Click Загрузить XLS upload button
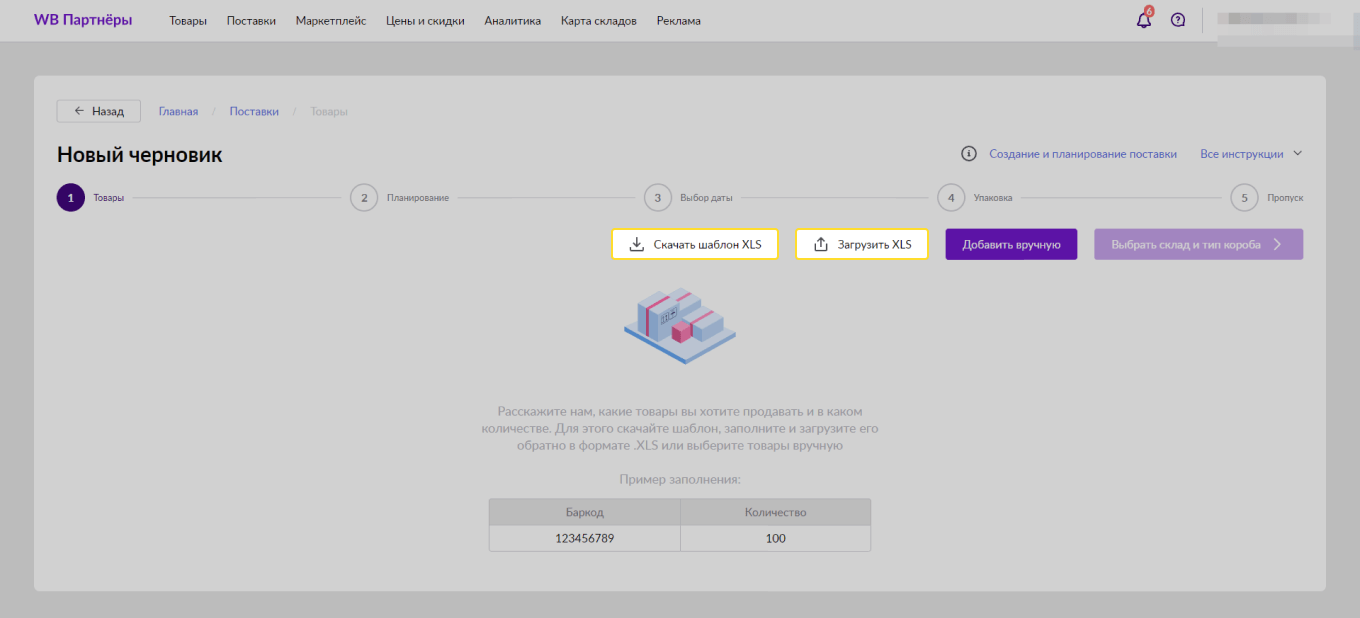The height and width of the screenshot is (618, 1360). pyautogui.click(x=862, y=244)
